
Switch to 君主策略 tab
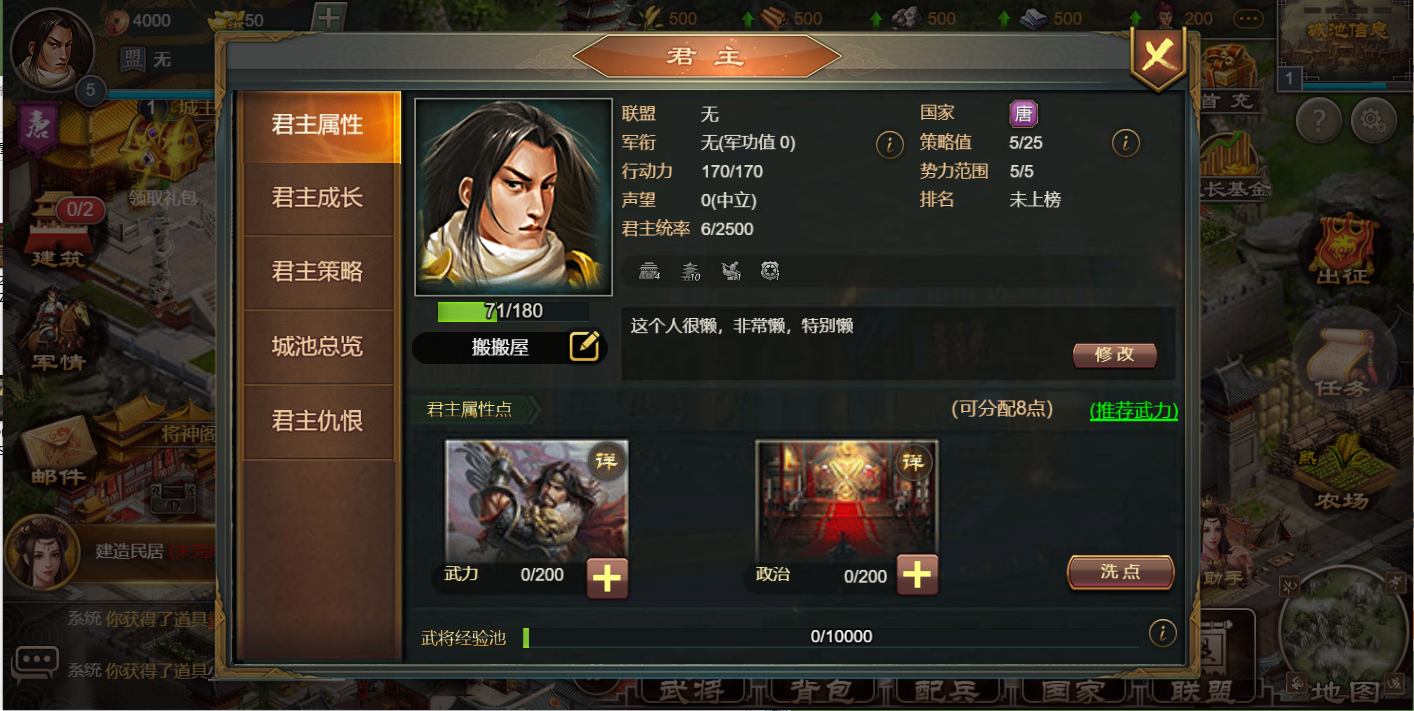tap(318, 272)
